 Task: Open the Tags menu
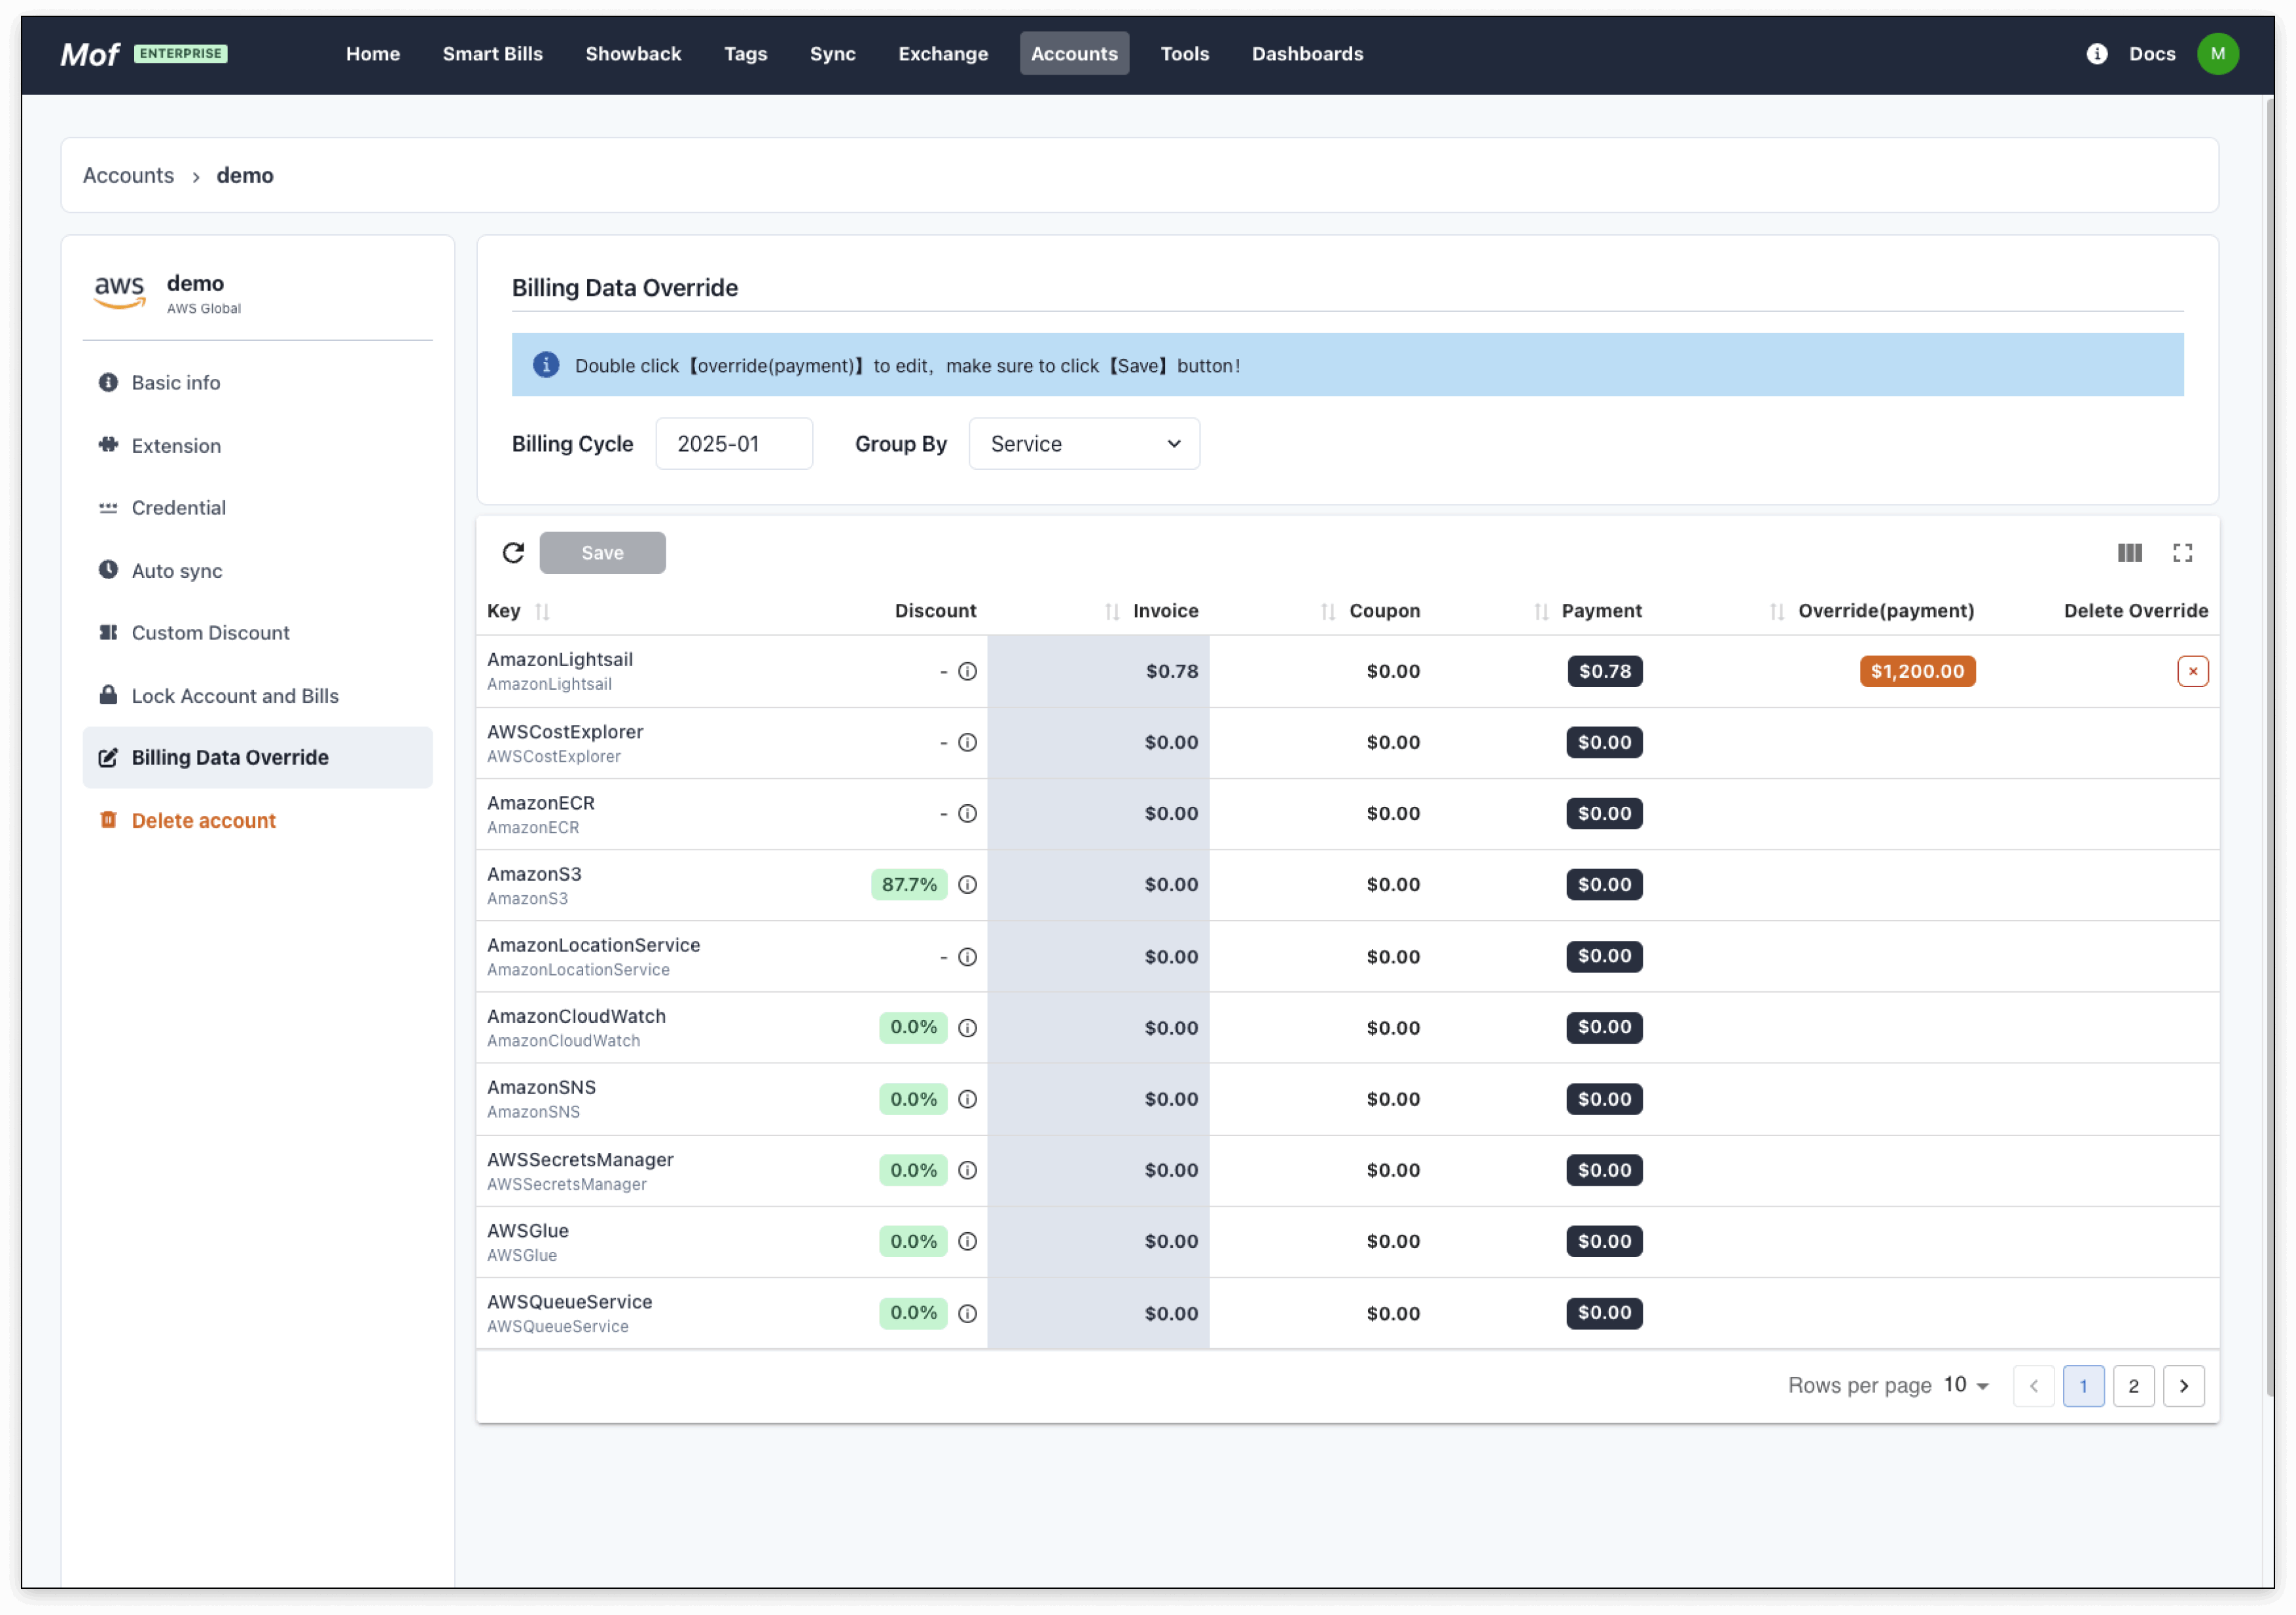[x=746, y=54]
